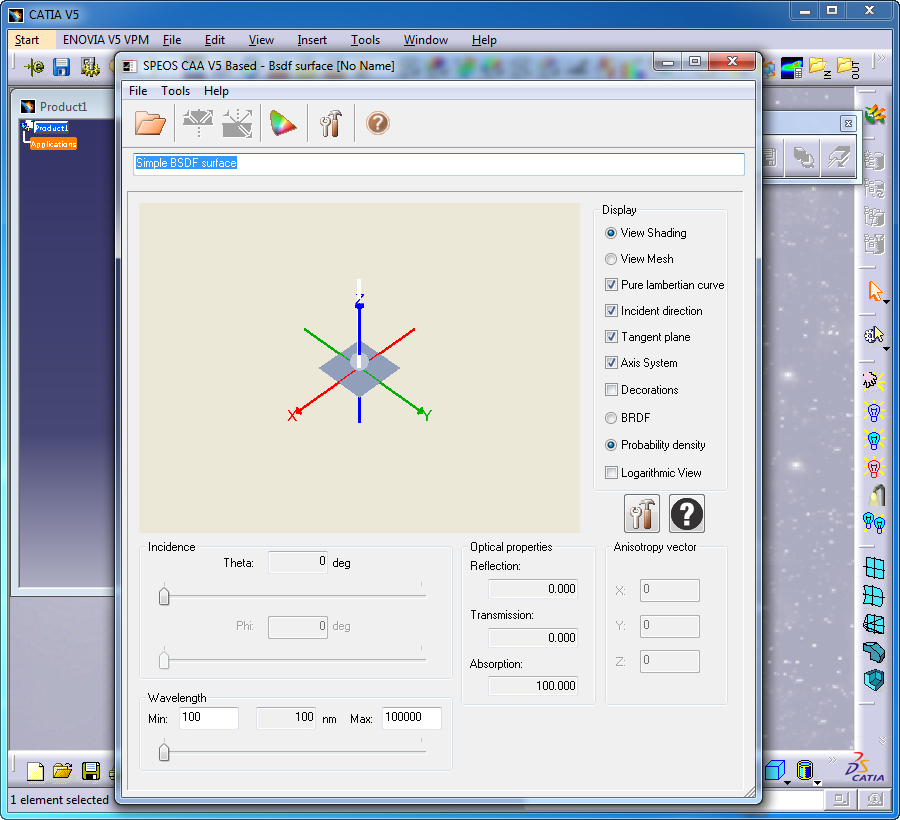Click the double blue light bulbs icon
The image size is (900, 820).
(874, 523)
